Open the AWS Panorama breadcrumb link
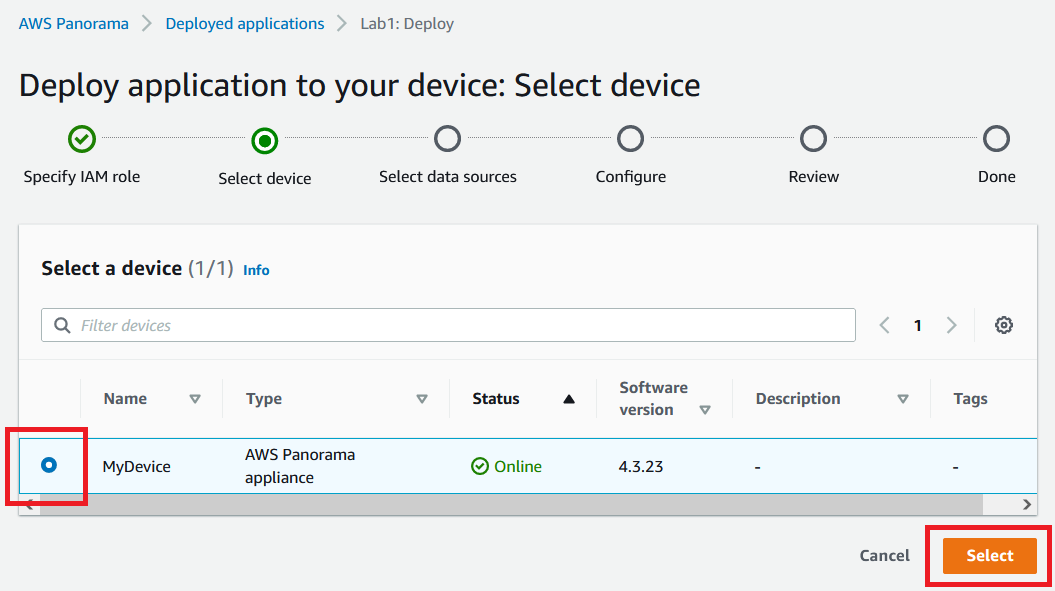The image size is (1055, 591). [73, 24]
